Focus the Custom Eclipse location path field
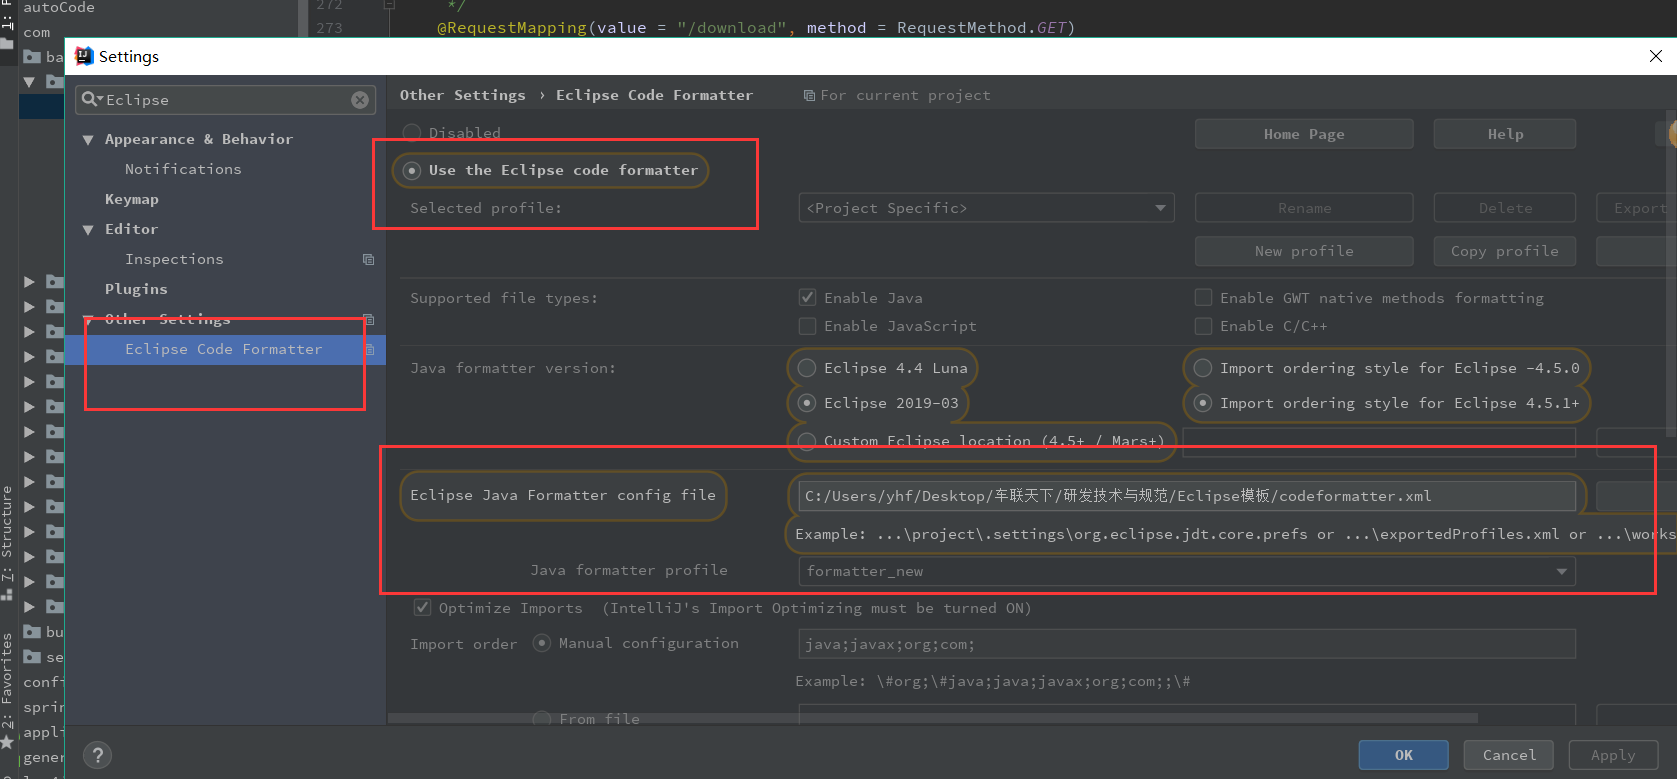This screenshot has width=1677, height=779. point(1379,441)
